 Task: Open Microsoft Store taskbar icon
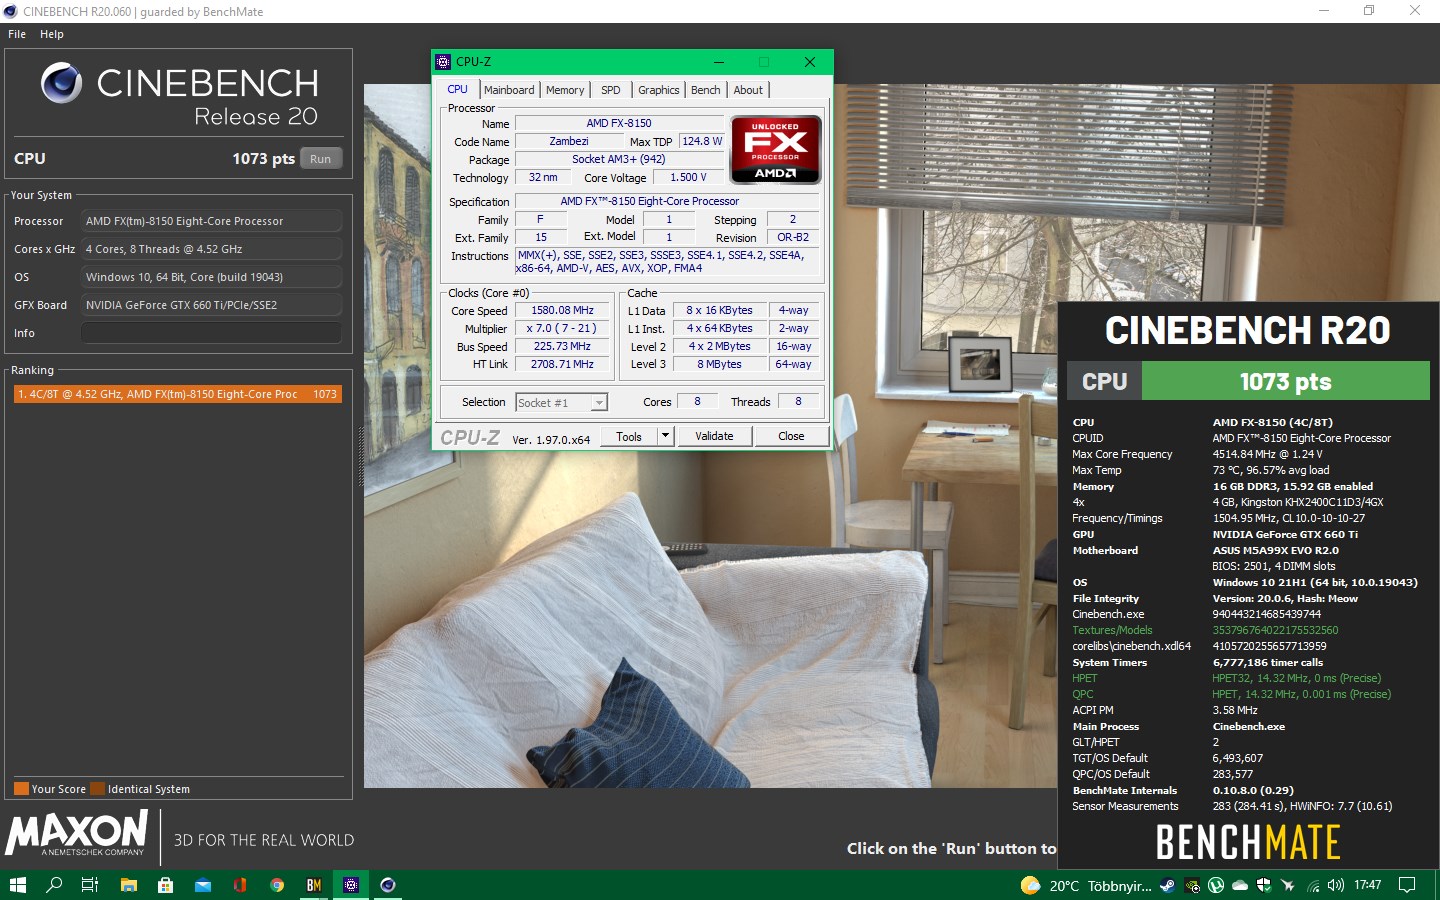(x=165, y=885)
